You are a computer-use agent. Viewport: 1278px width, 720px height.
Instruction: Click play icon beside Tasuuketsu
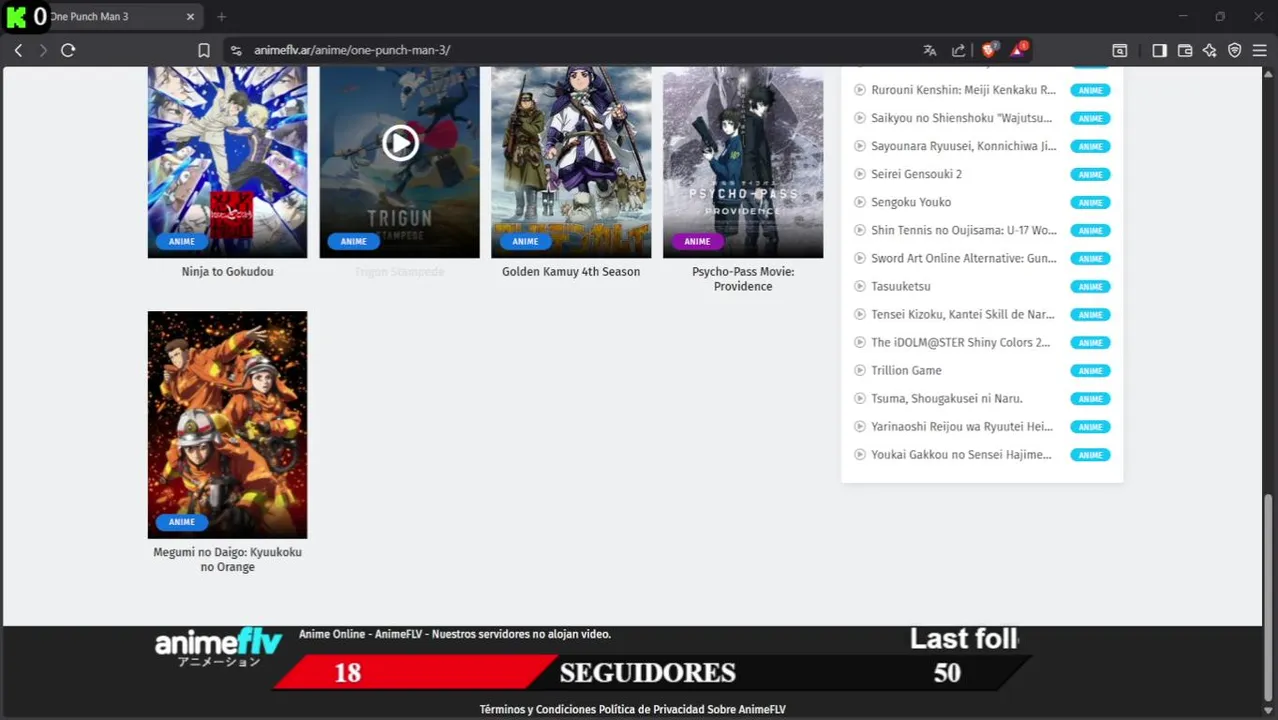[x=859, y=286]
